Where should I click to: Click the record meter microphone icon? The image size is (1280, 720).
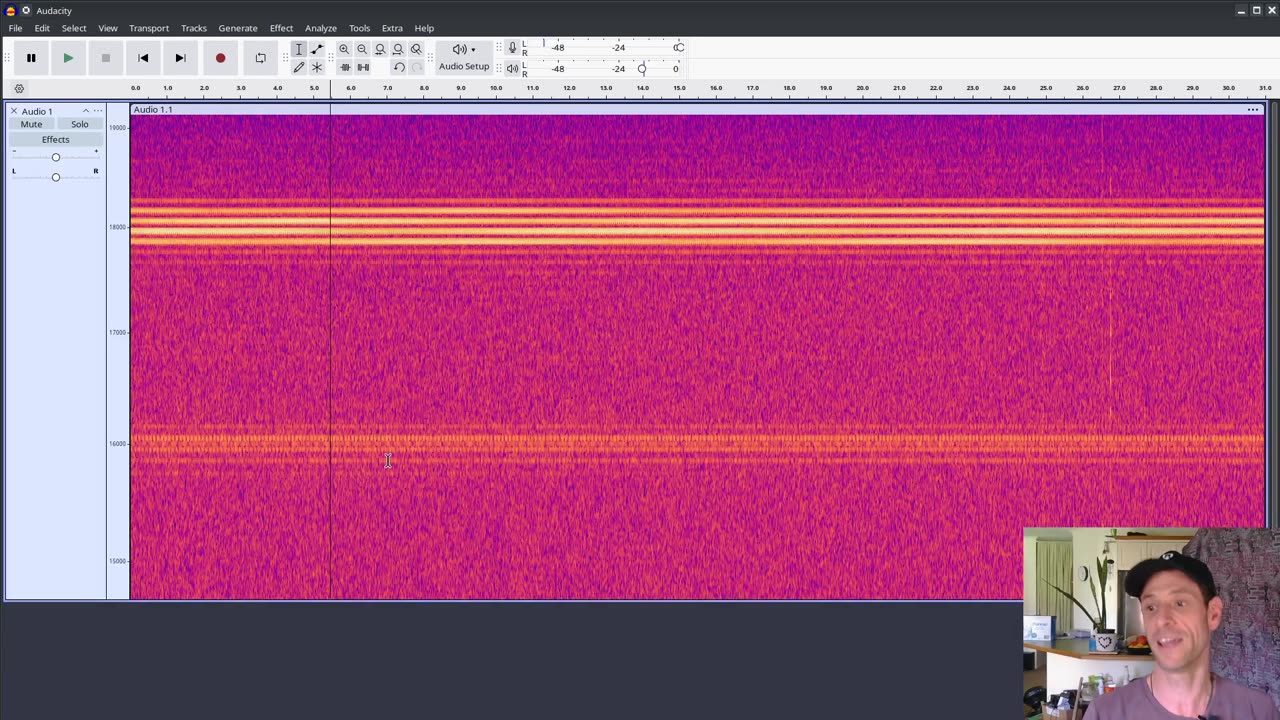512,48
